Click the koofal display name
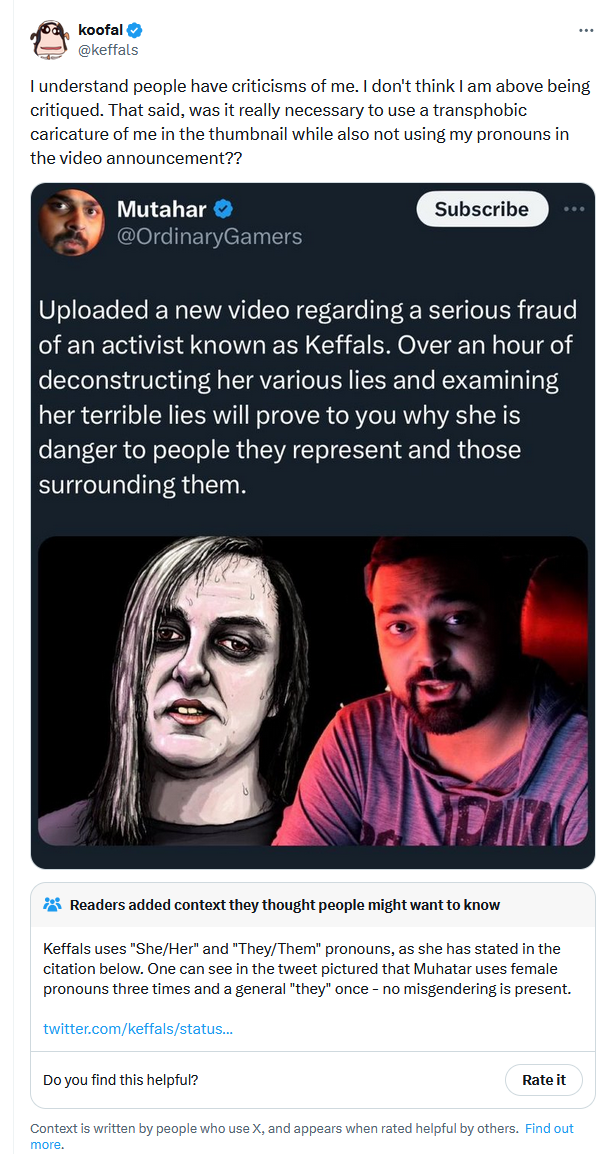 (101, 30)
